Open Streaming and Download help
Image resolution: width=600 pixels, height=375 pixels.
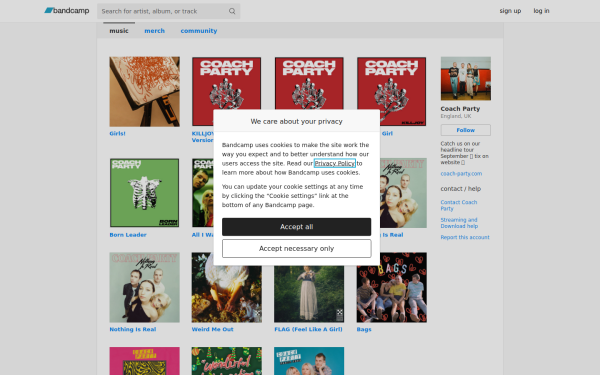click(x=459, y=223)
